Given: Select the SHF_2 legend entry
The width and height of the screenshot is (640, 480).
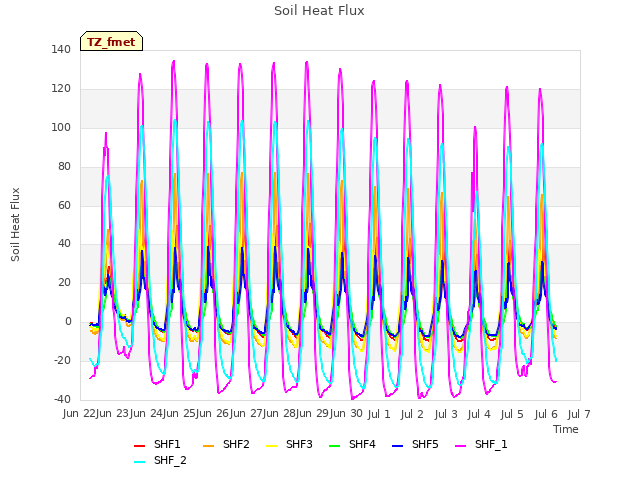Looking at the screenshot, I should tap(160, 460).
